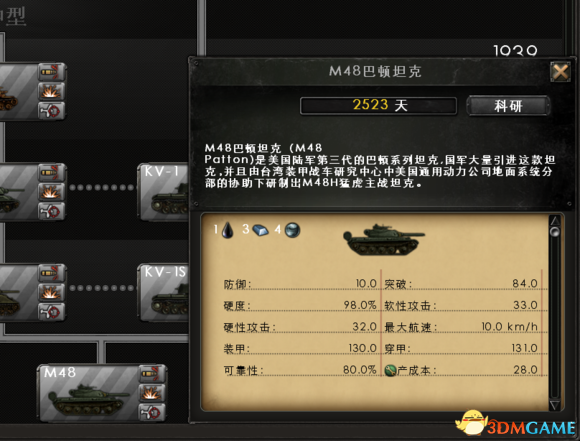This screenshot has height=441, width=580.
Task: Click the steel ingot resource icon
Action: (x=260, y=230)
